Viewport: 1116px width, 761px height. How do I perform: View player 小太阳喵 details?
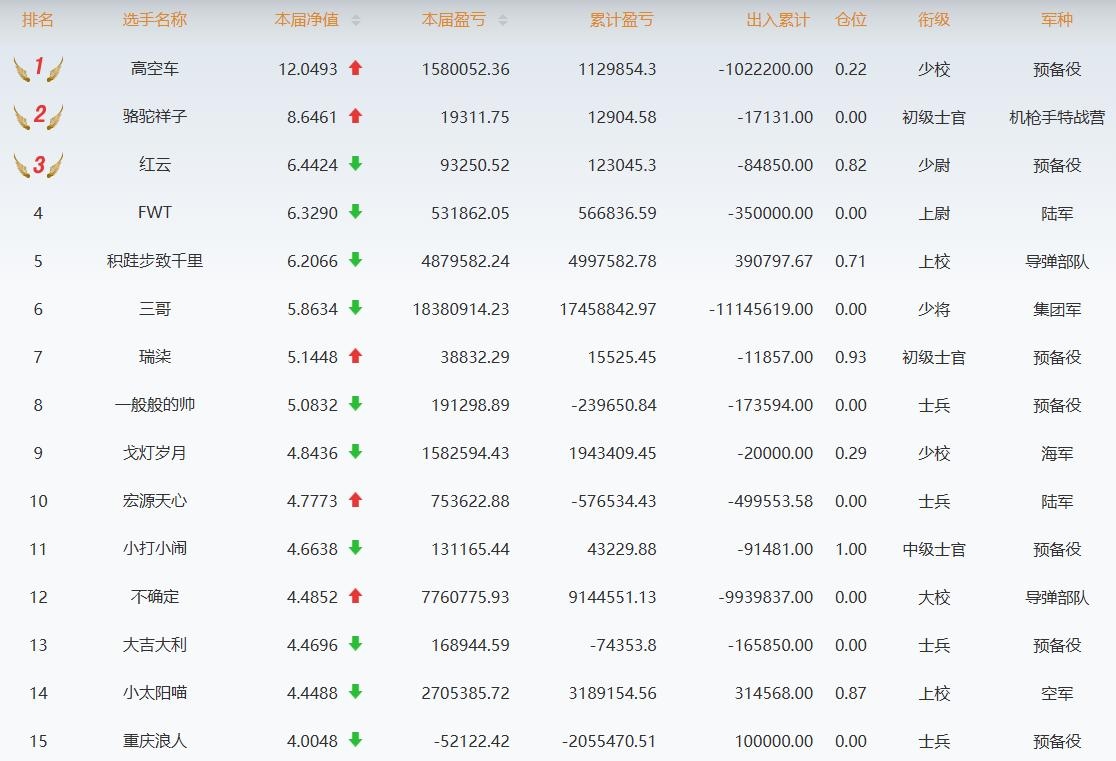[x=155, y=693]
